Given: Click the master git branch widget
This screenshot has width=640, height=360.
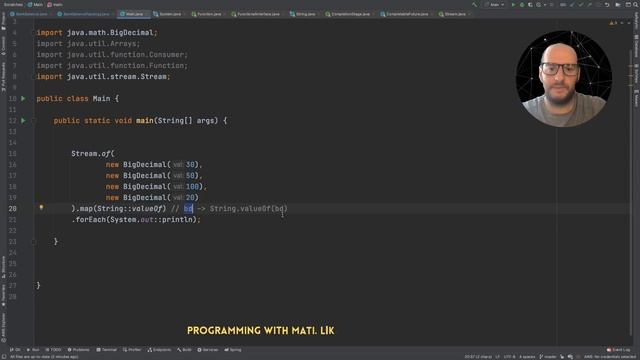Looking at the screenshot, I should pyautogui.click(x=548, y=357).
